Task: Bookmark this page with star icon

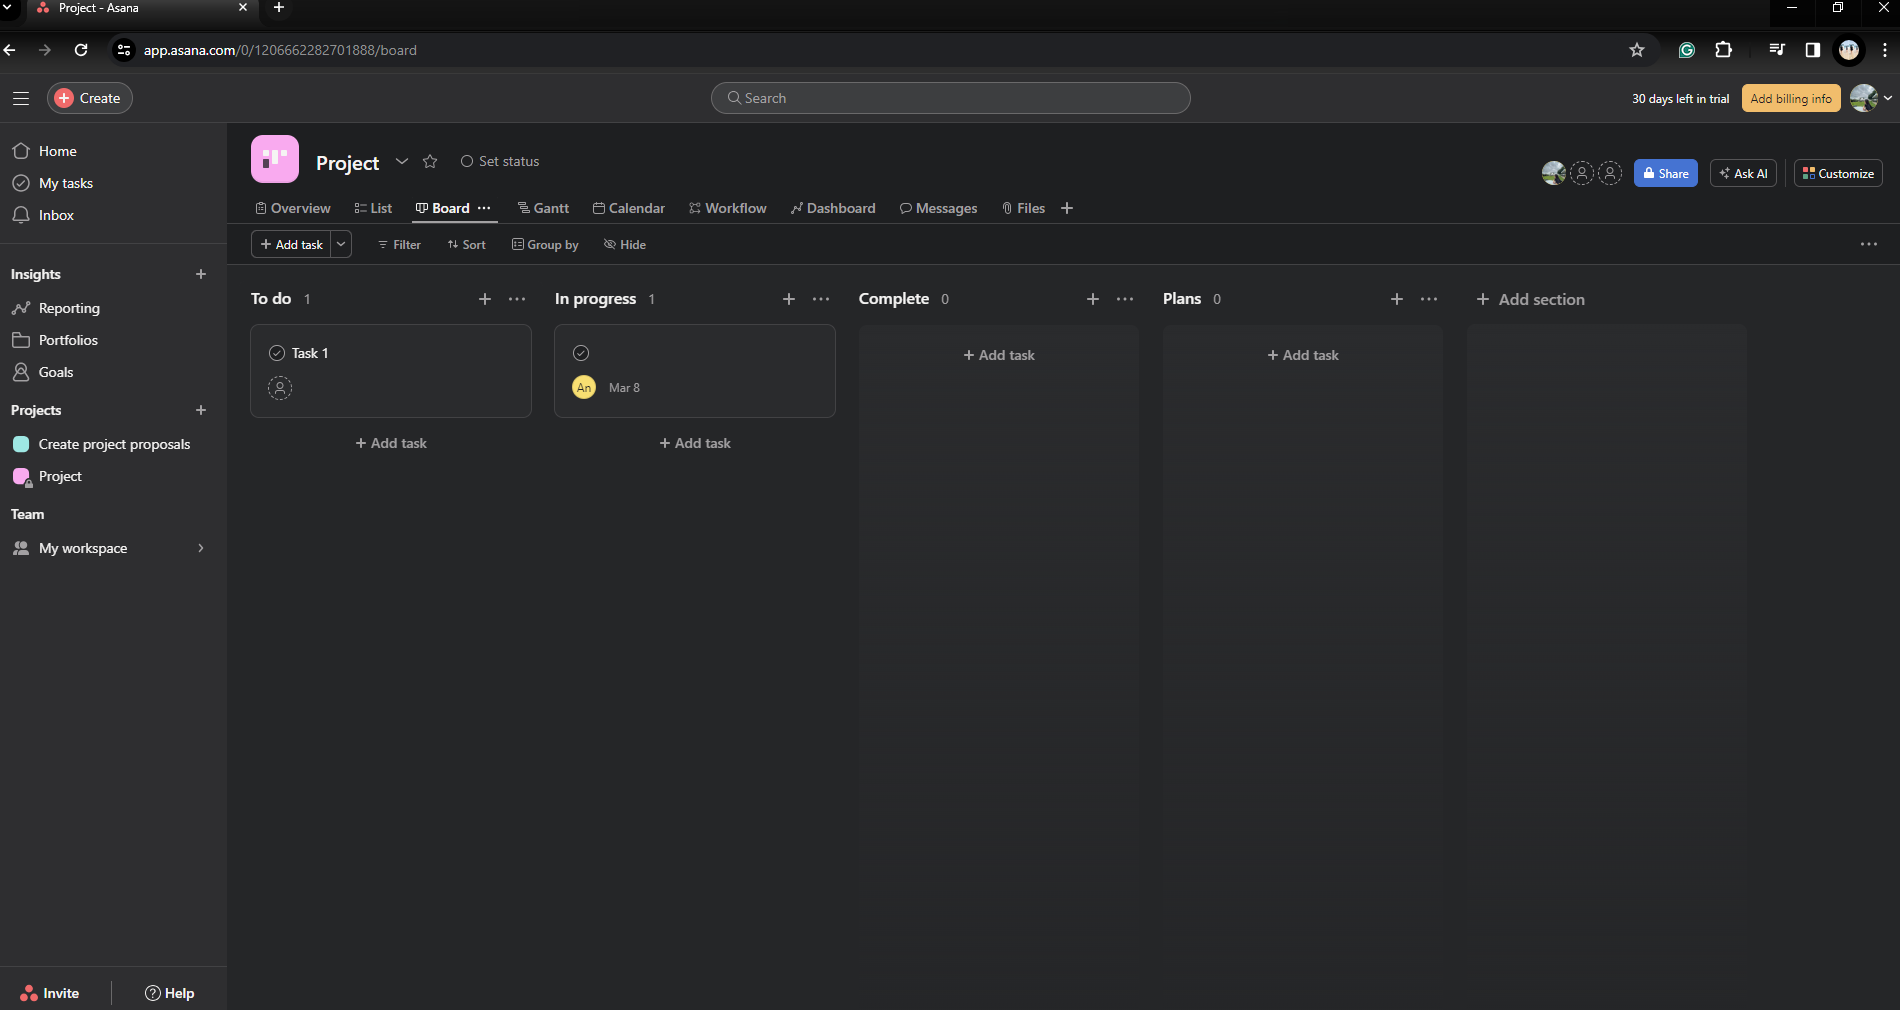Action: pyautogui.click(x=1637, y=50)
